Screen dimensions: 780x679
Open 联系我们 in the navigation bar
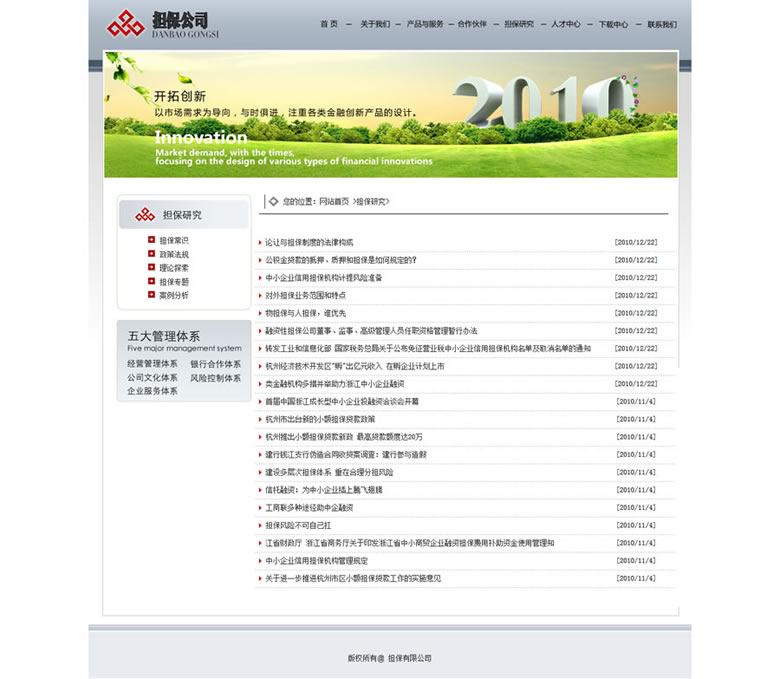(661, 24)
